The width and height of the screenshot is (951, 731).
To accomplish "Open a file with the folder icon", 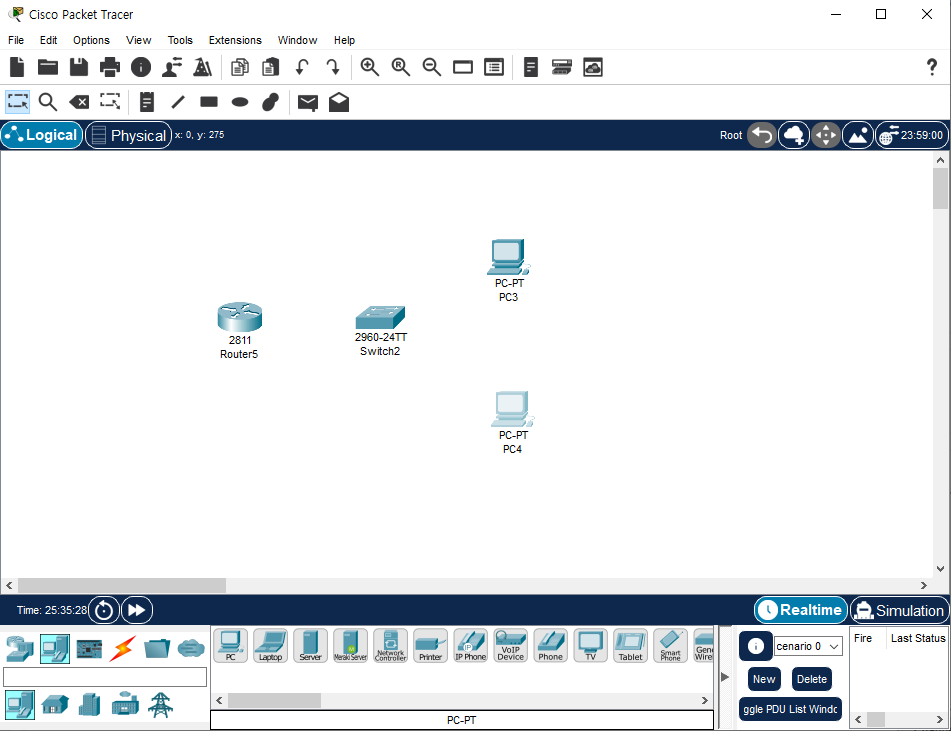I will [x=48, y=67].
